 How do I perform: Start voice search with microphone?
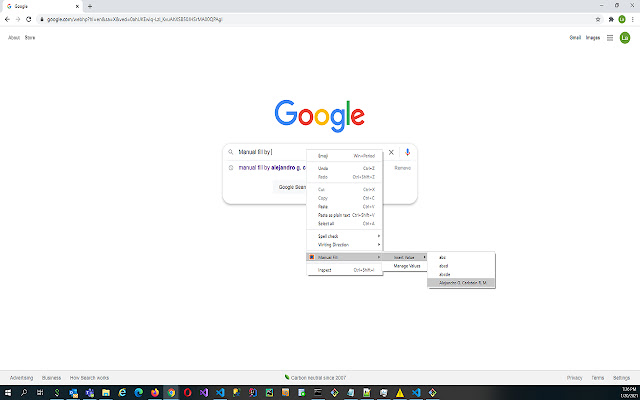(407, 152)
